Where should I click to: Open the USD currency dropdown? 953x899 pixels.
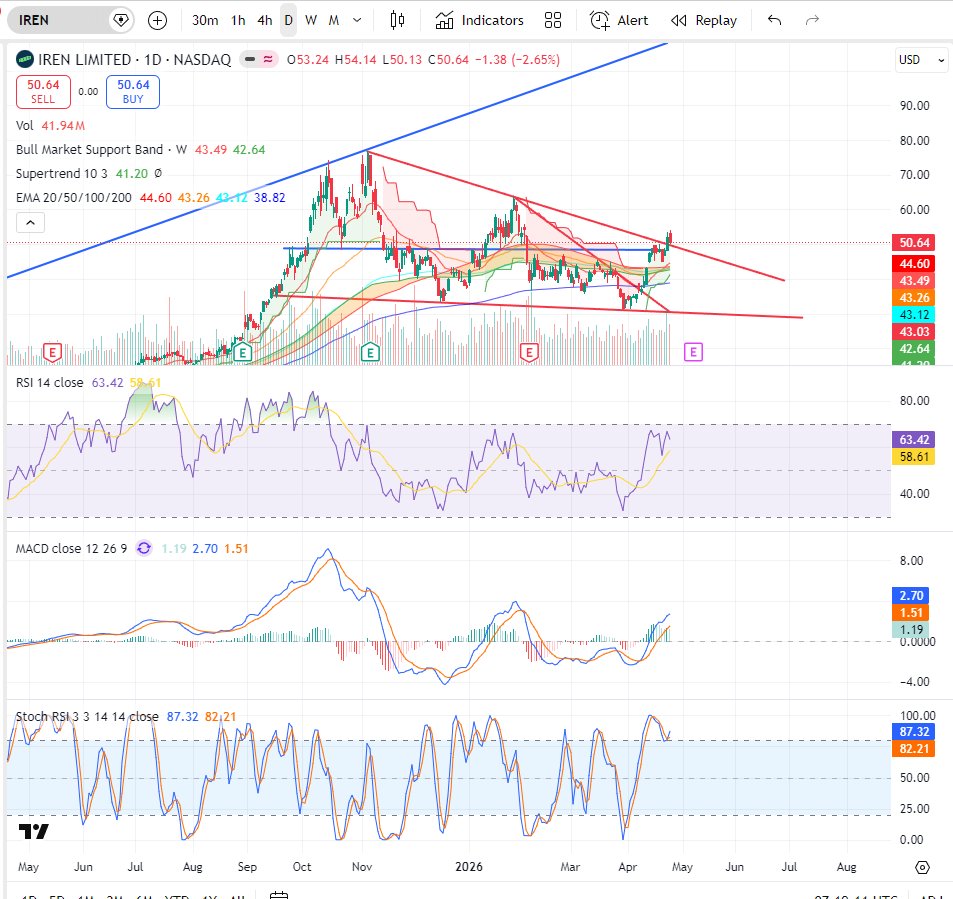click(921, 60)
